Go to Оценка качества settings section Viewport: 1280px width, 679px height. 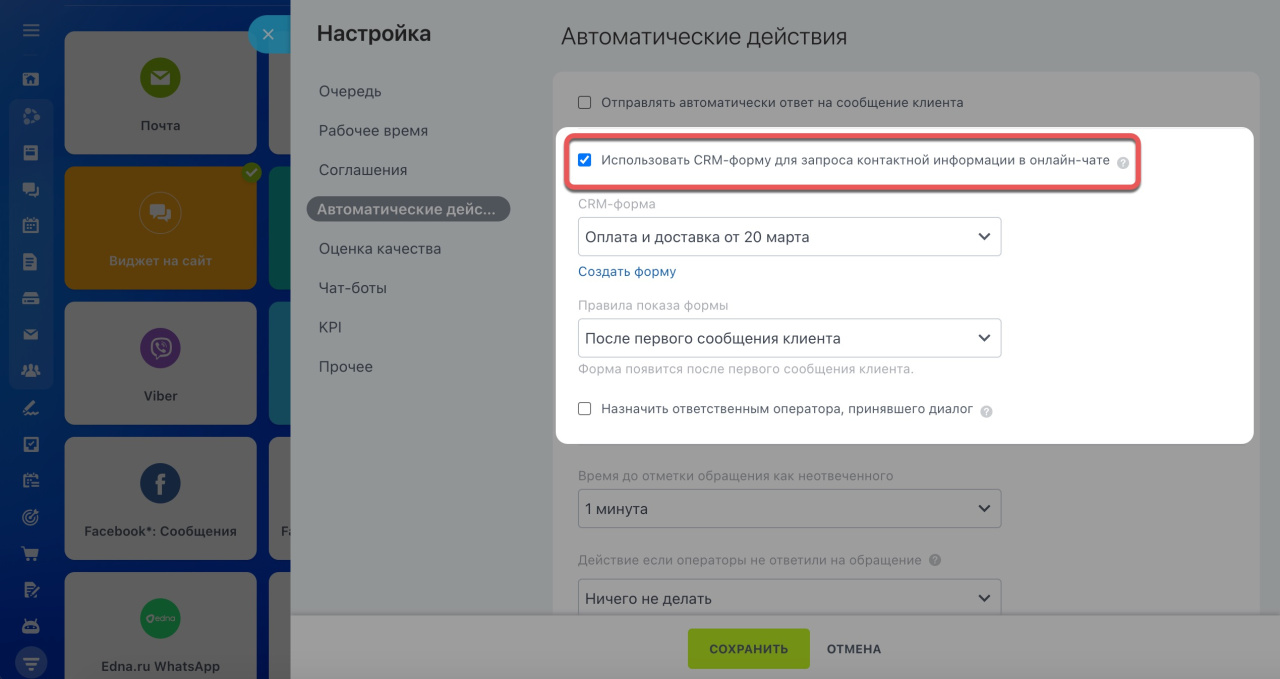(380, 249)
